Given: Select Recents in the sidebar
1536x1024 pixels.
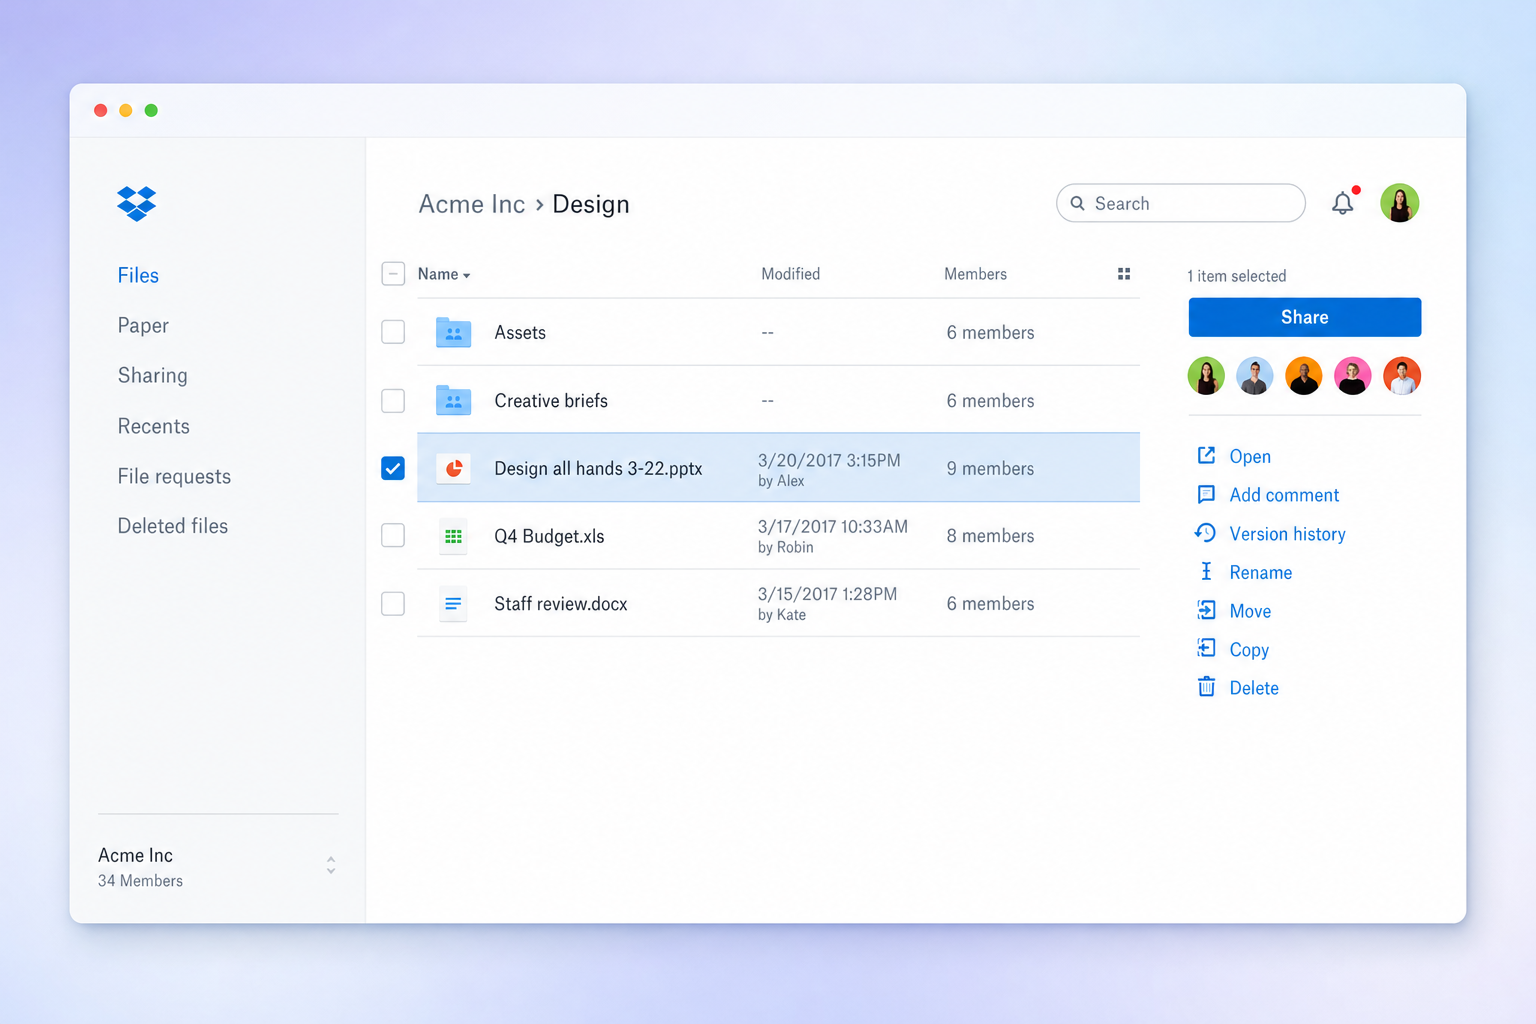Looking at the screenshot, I should point(153,426).
